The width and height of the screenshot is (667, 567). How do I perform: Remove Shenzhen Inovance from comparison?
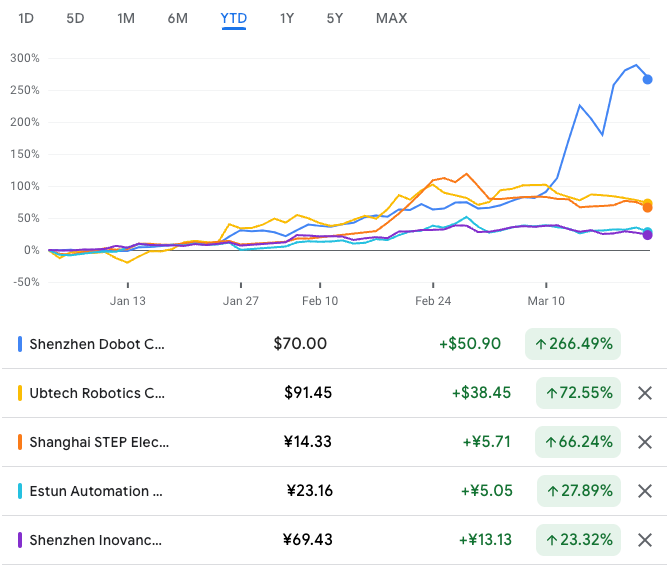(x=645, y=540)
